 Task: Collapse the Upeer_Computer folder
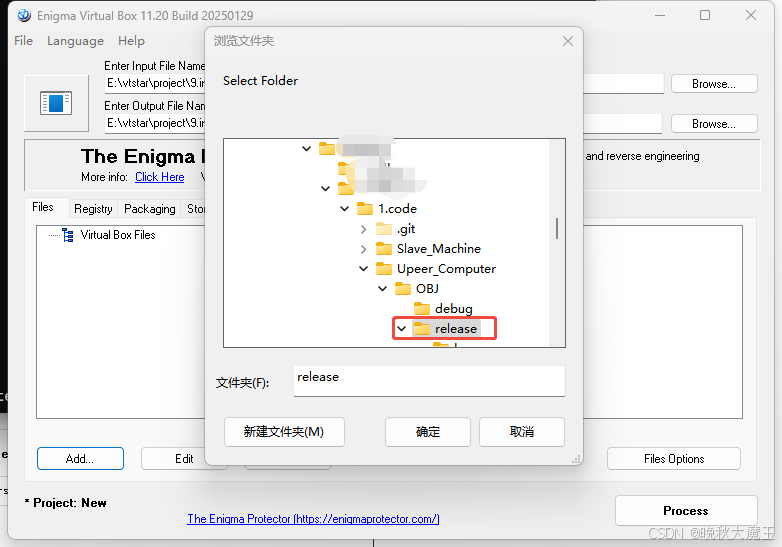364,269
